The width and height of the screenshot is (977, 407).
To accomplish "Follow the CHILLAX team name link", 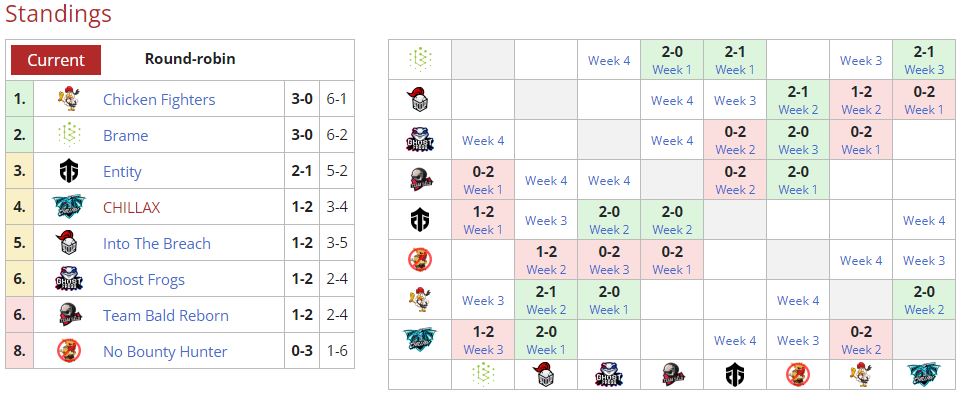I will [x=131, y=207].
